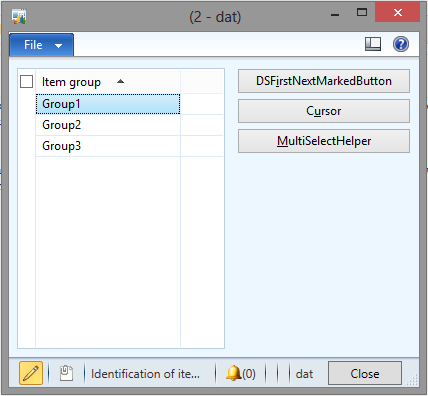This screenshot has width=428, height=396.
Task: Tick the select-all checkbox in grid header
Action: pyautogui.click(x=26, y=82)
